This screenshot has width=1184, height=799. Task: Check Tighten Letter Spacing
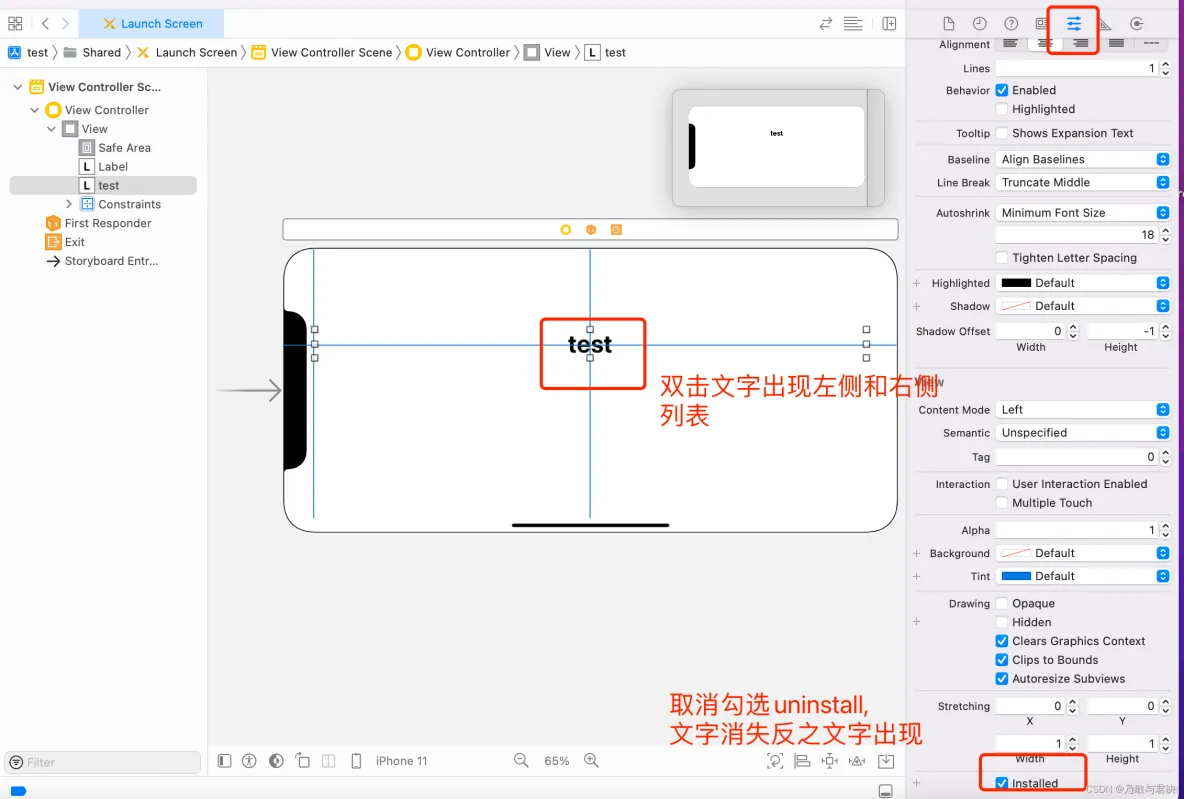point(1001,258)
